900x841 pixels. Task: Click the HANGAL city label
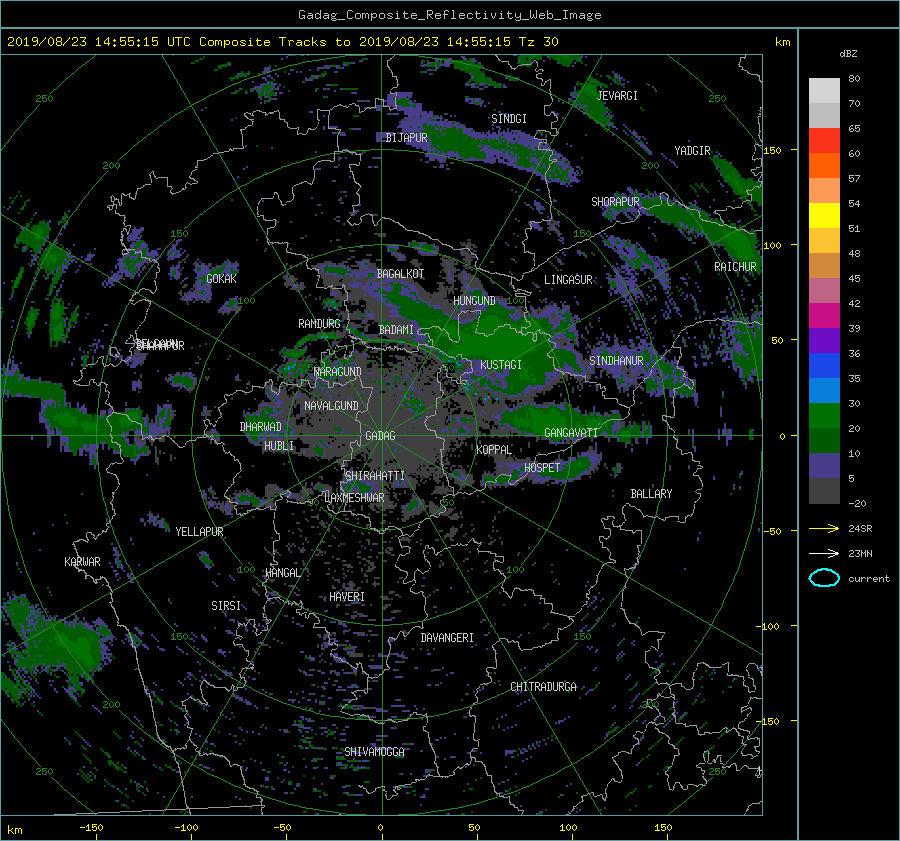point(282,573)
